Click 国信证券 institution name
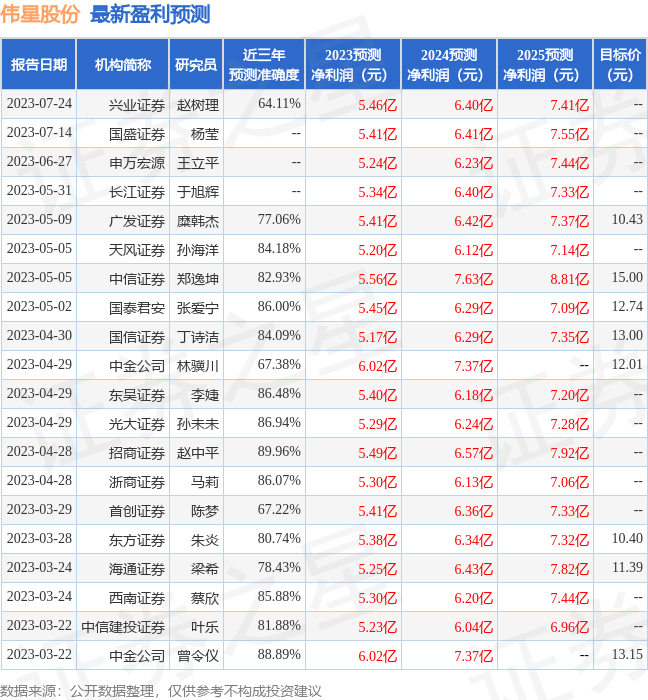The width and height of the screenshot is (648, 700). pos(137,338)
